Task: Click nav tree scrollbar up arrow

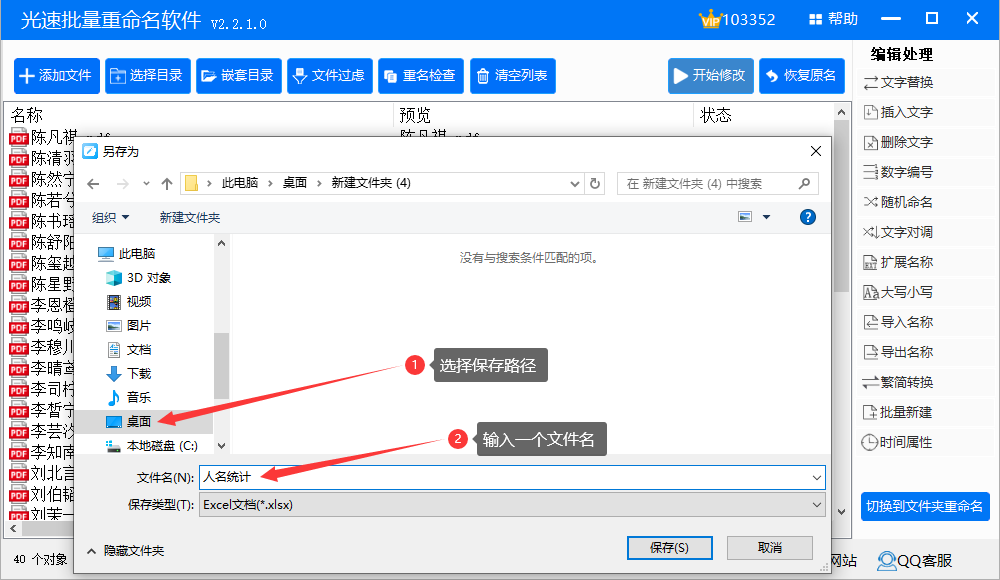Action: click(221, 244)
